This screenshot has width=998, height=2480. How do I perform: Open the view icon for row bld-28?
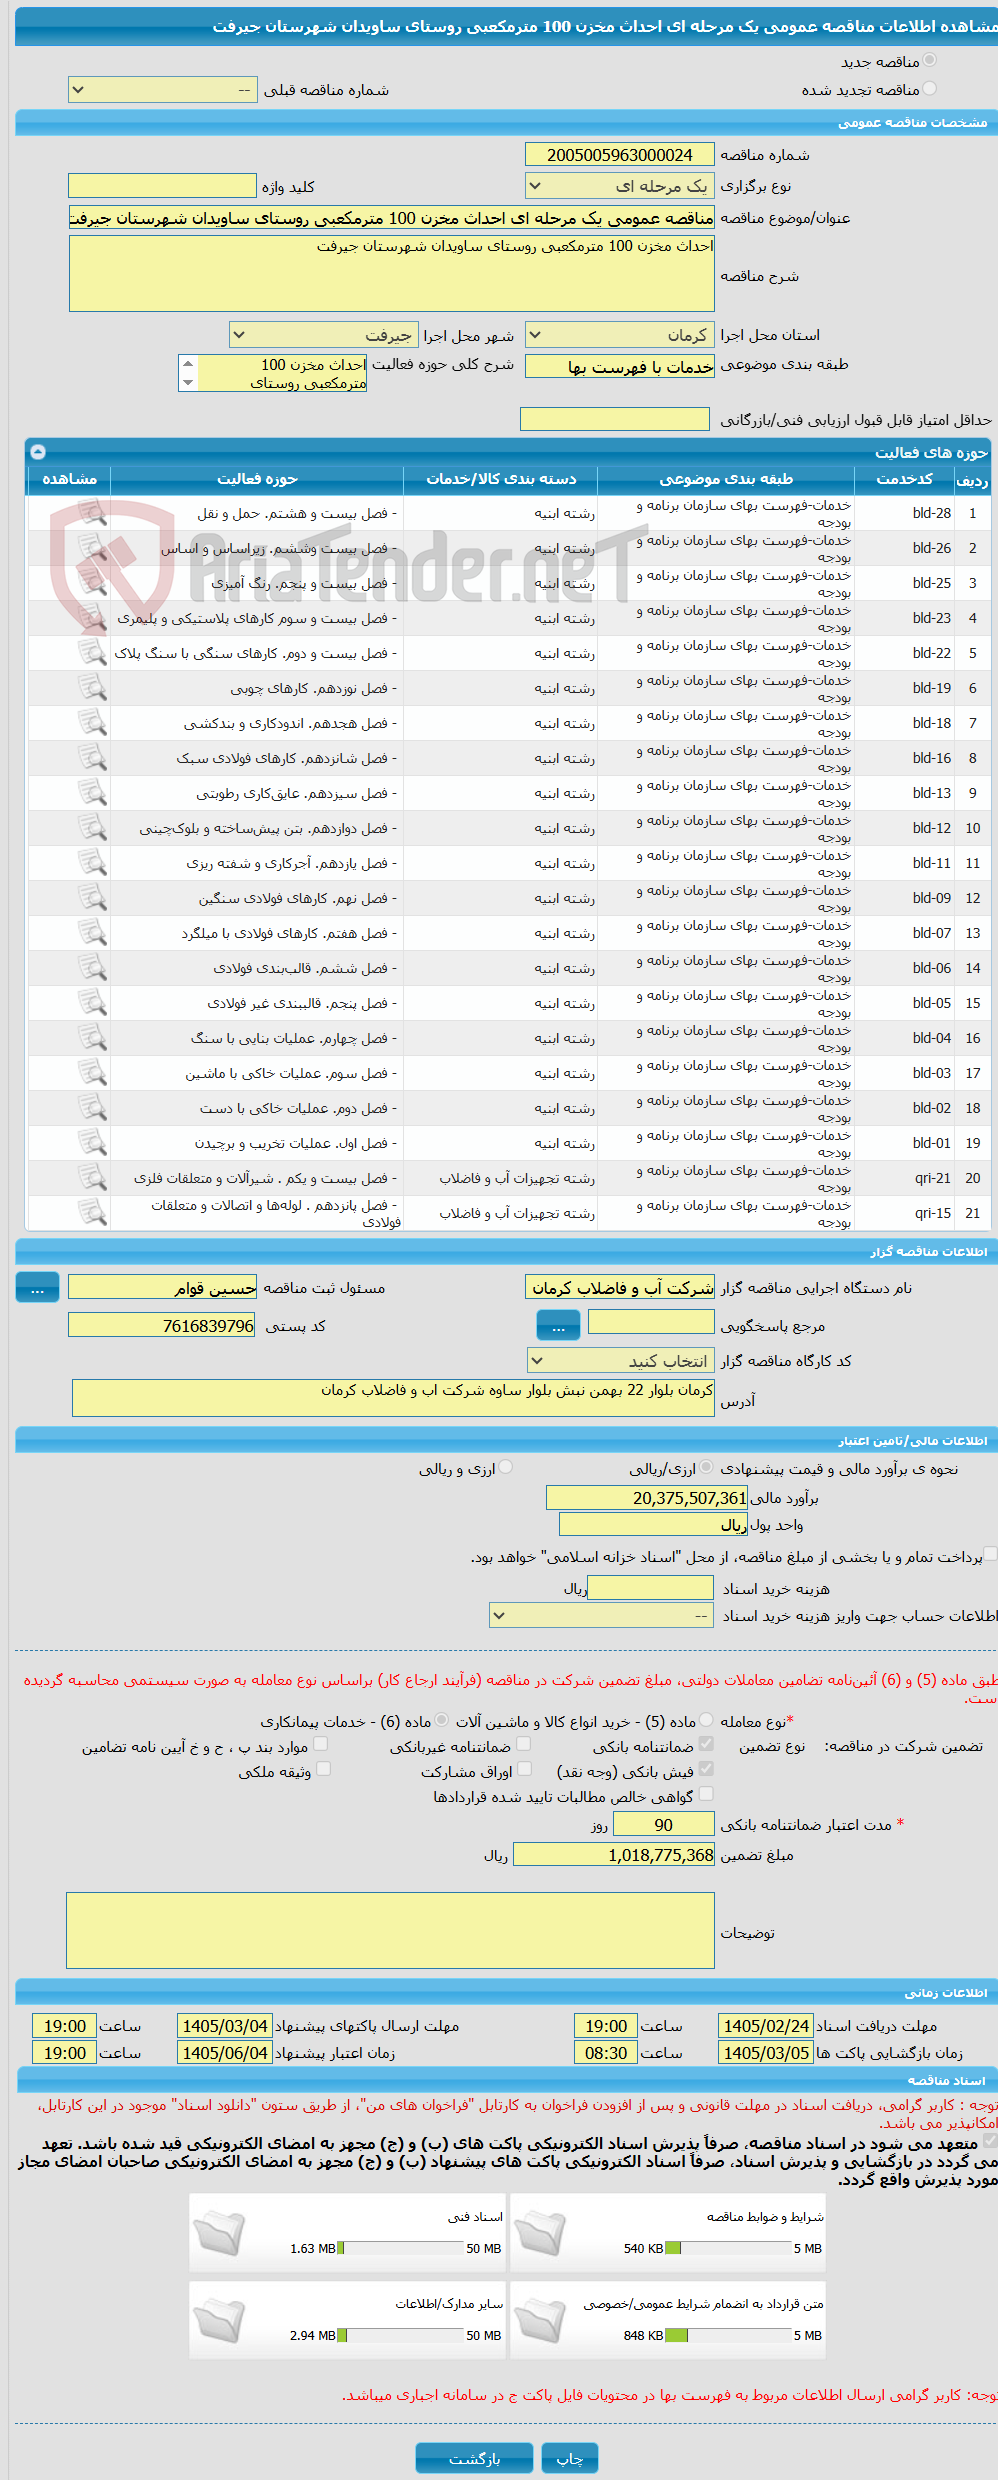(92, 513)
